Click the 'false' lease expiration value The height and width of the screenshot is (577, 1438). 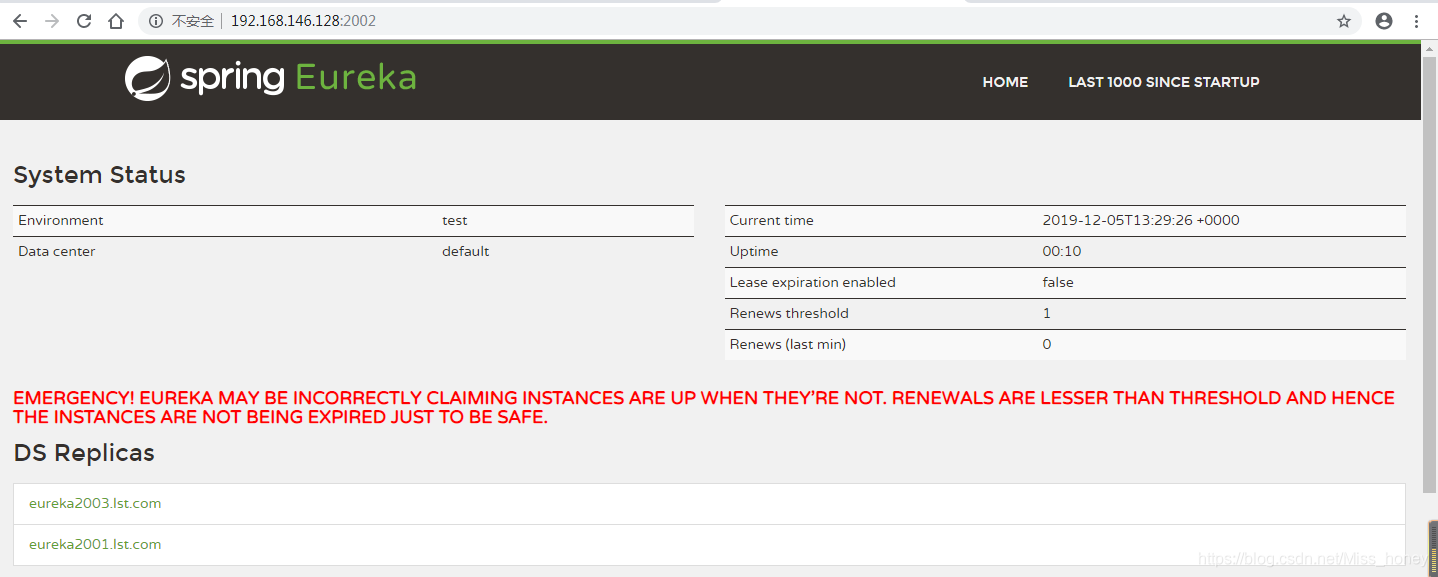pos(1058,283)
